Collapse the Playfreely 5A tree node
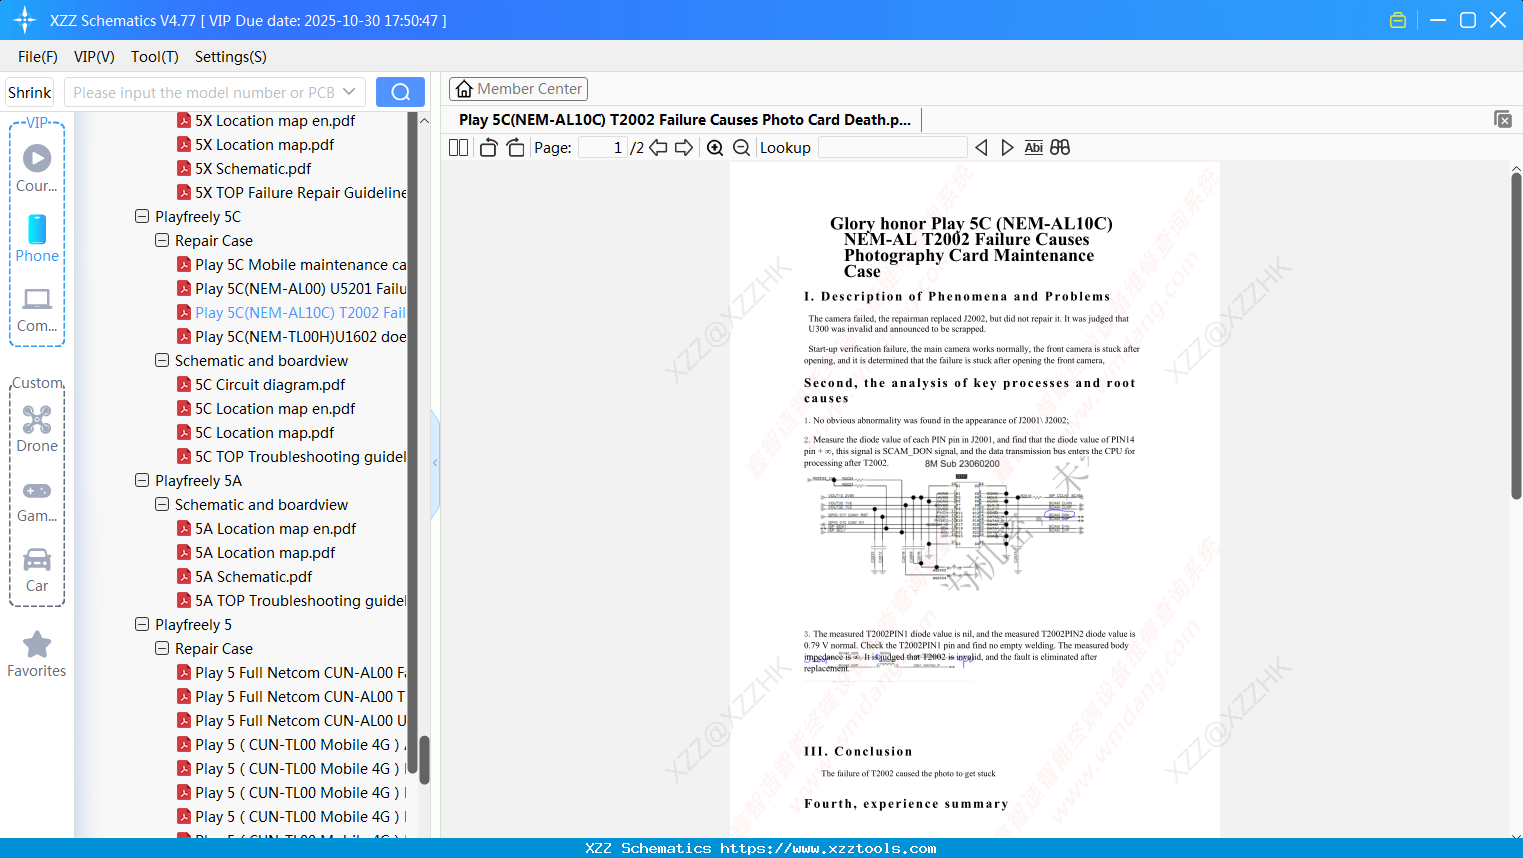Viewport: 1523px width, 858px height. [142, 480]
